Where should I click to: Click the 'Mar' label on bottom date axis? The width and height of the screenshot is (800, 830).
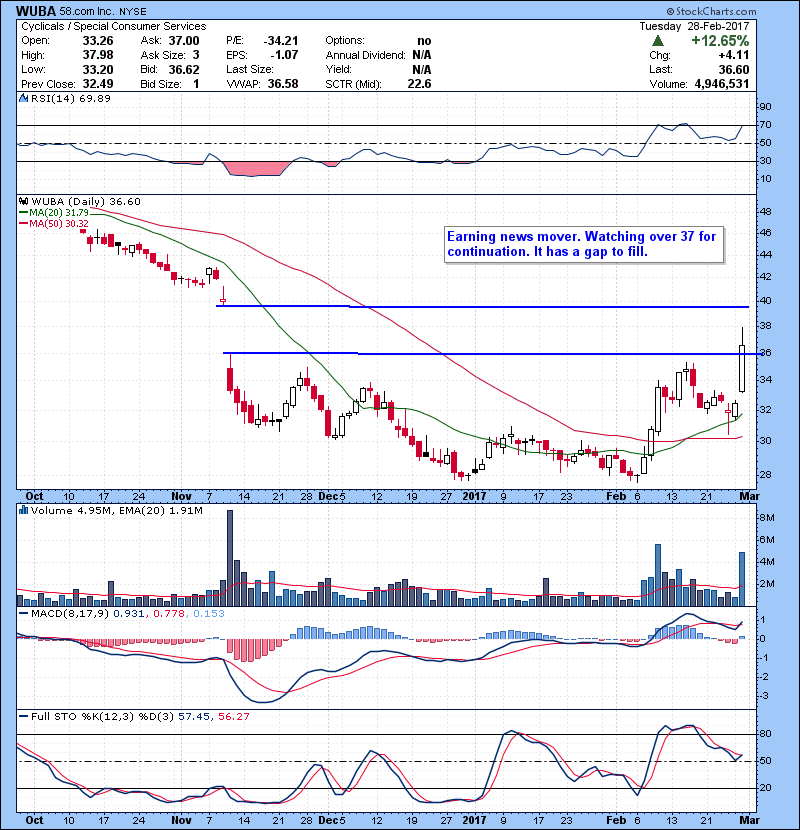coord(749,820)
